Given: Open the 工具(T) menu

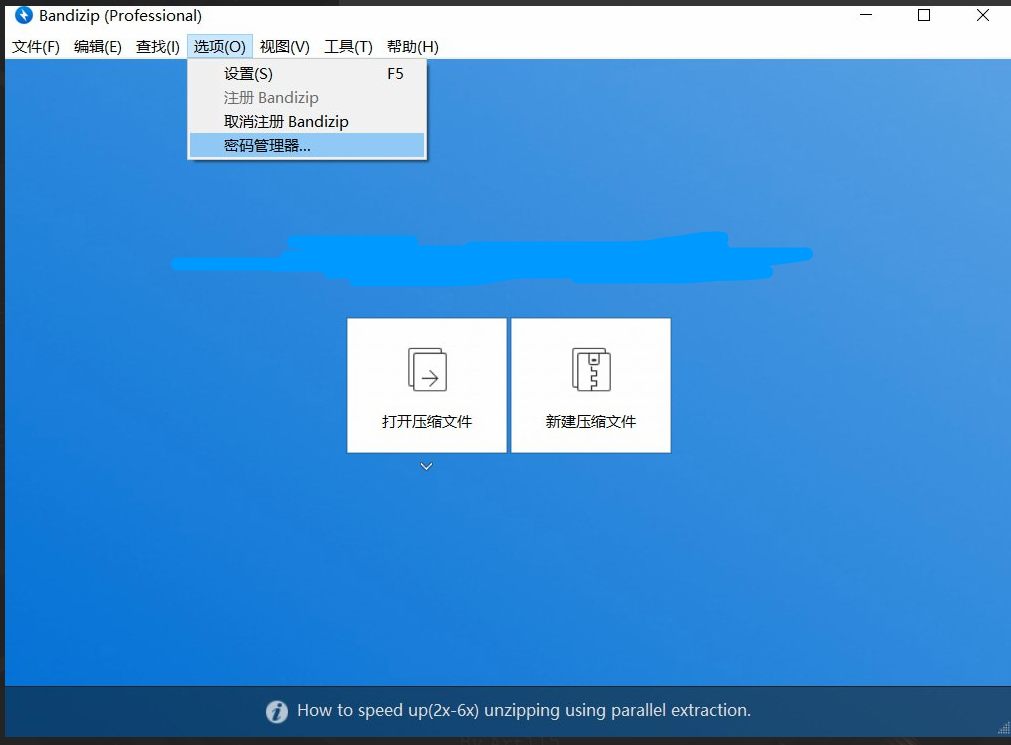Looking at the screenshot, I should tap(346, 46).
